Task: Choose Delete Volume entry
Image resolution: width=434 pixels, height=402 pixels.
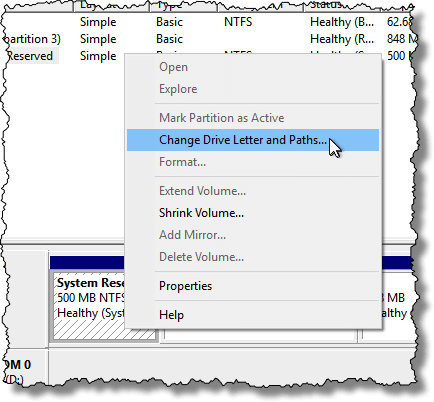Action: [253, 257]
